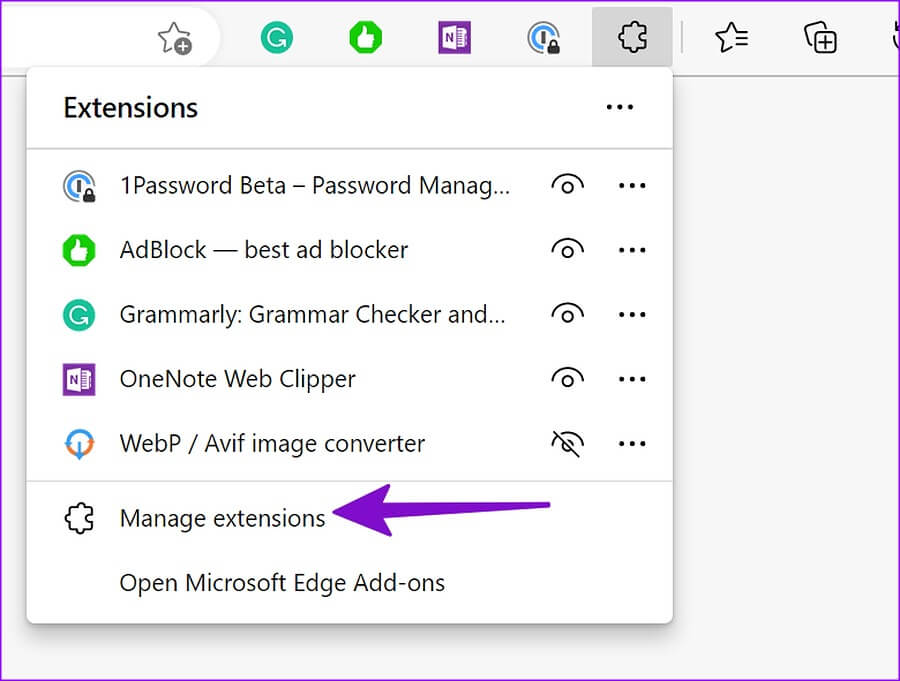Open Extensions panel more options menu

(x=620, y=107)
